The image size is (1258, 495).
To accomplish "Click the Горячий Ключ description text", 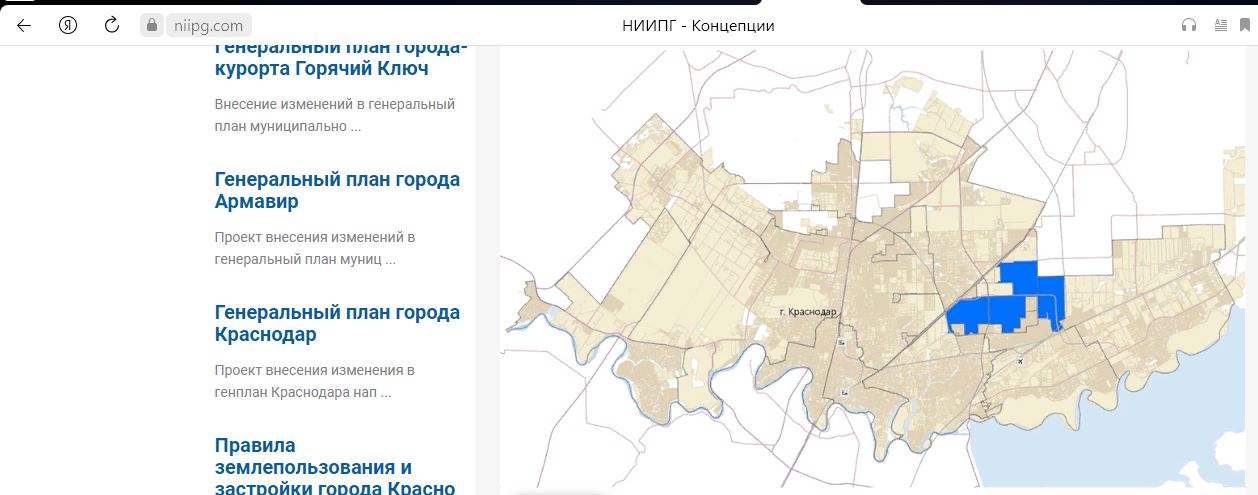I will tap(334, 115).
